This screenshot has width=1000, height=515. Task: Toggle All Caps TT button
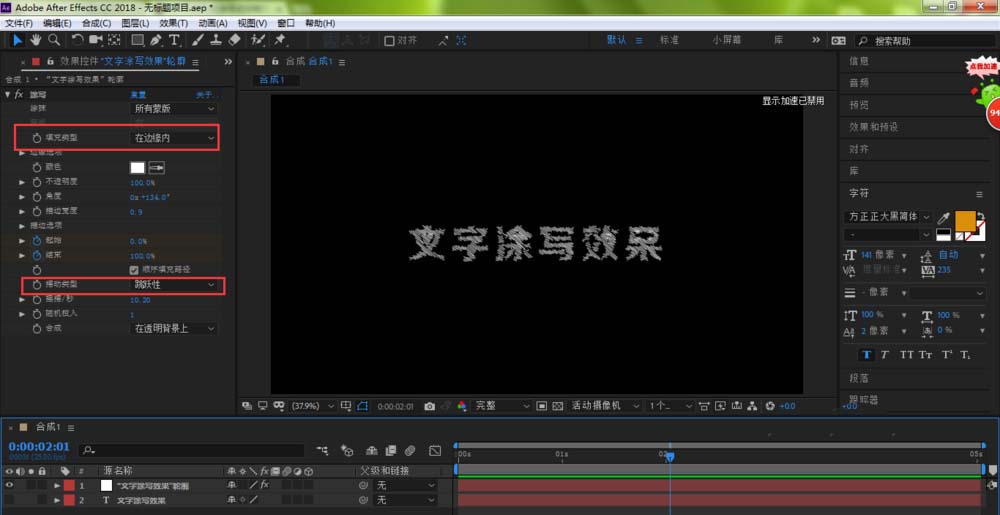pyautogui.click(x=906, y=355)
